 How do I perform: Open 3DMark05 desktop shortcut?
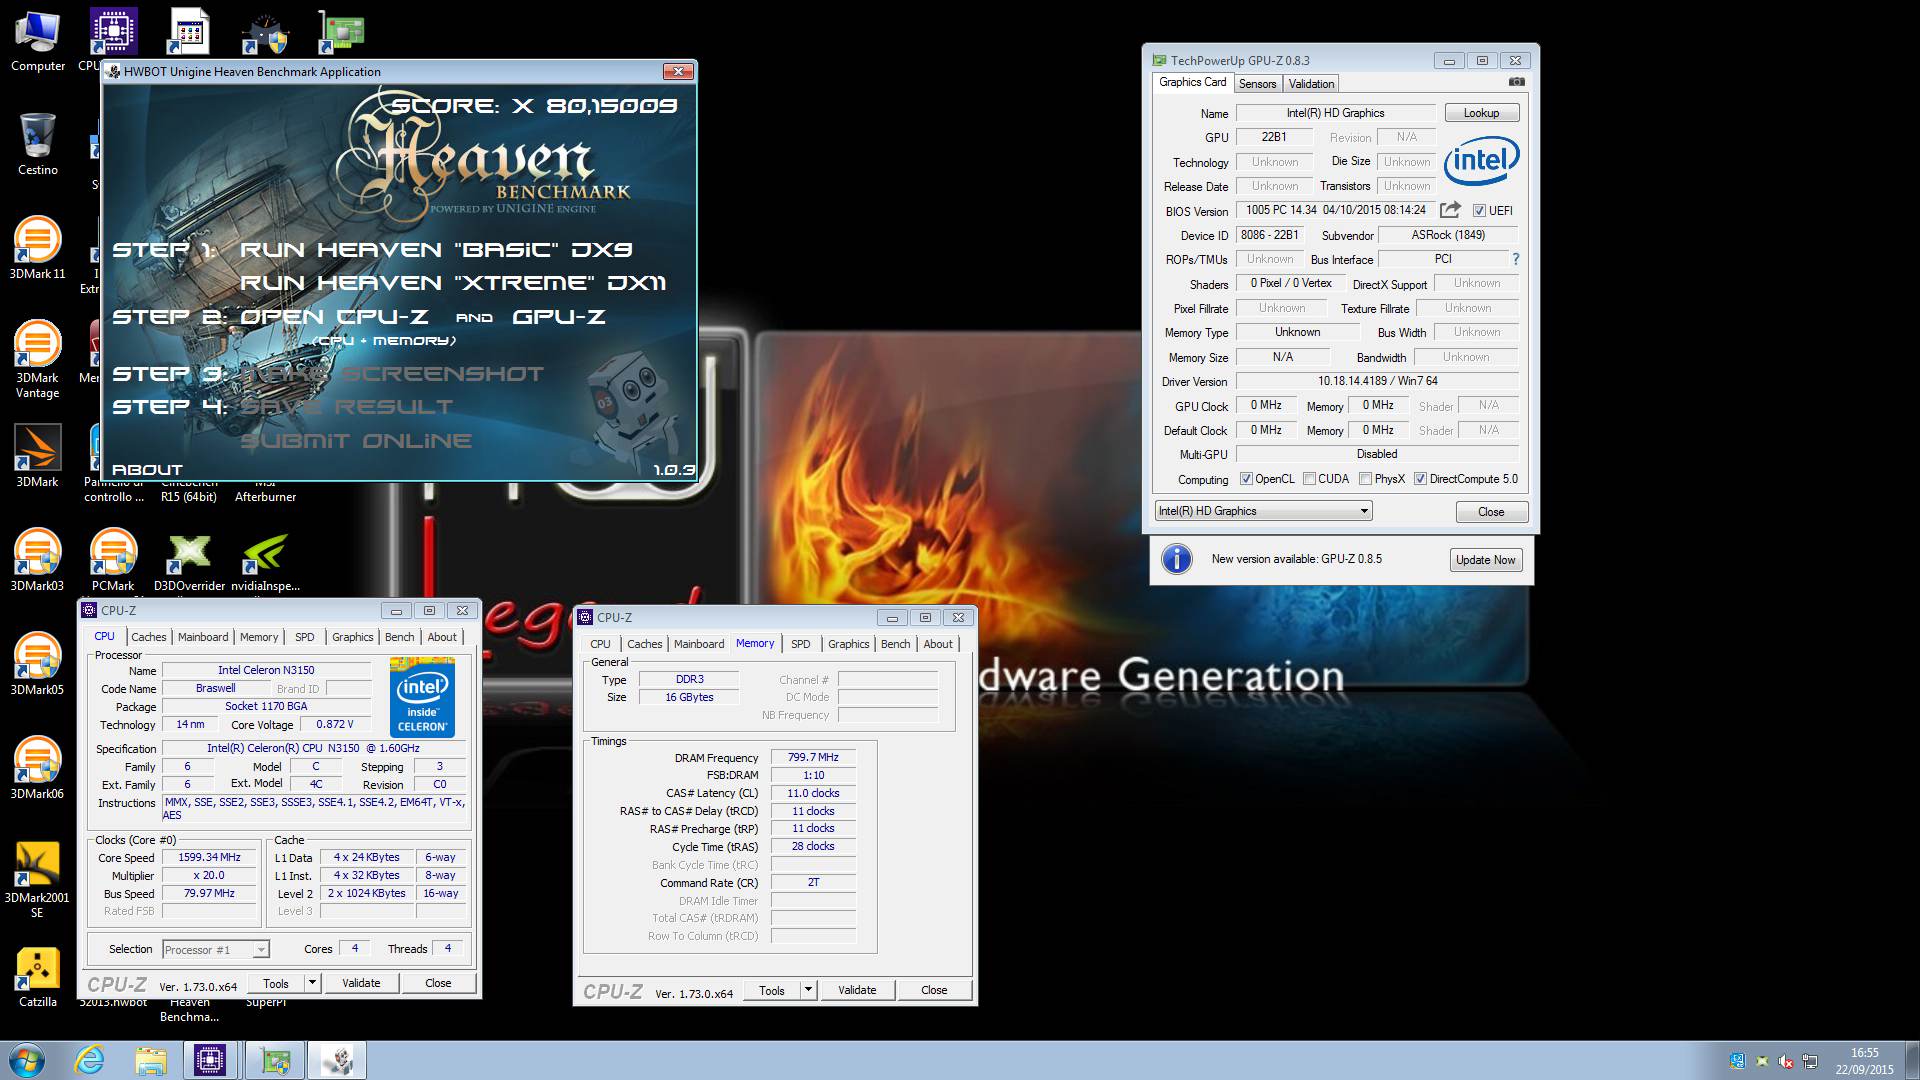pyautogui.click(x=38, y=664)
